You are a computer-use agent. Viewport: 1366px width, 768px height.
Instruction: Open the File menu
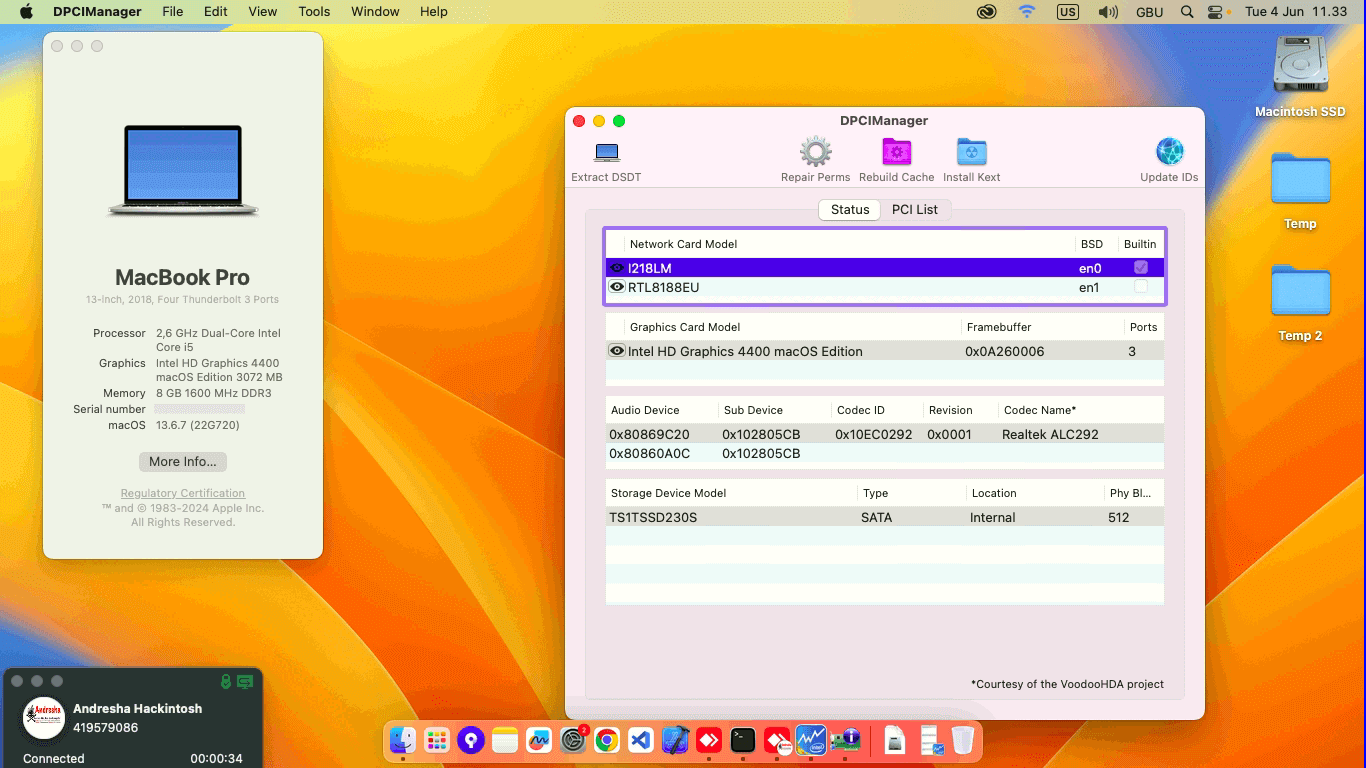pyautogui.click(x=173, y=12)
